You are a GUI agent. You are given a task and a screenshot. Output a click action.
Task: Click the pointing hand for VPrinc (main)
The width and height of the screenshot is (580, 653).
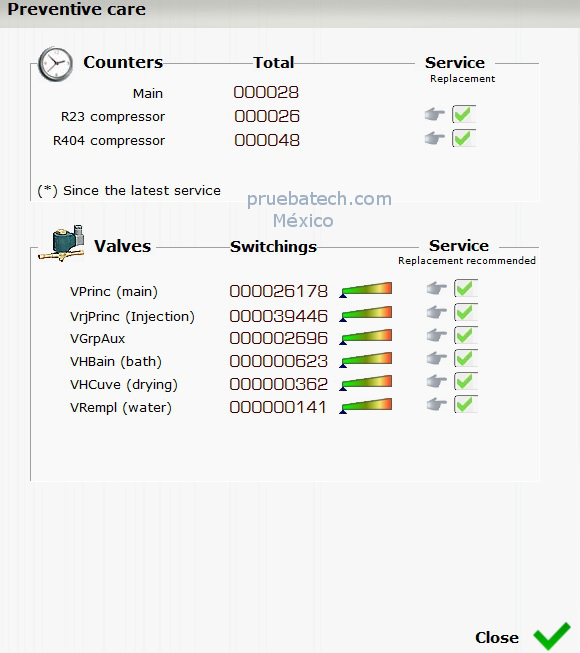click(437, 288)
